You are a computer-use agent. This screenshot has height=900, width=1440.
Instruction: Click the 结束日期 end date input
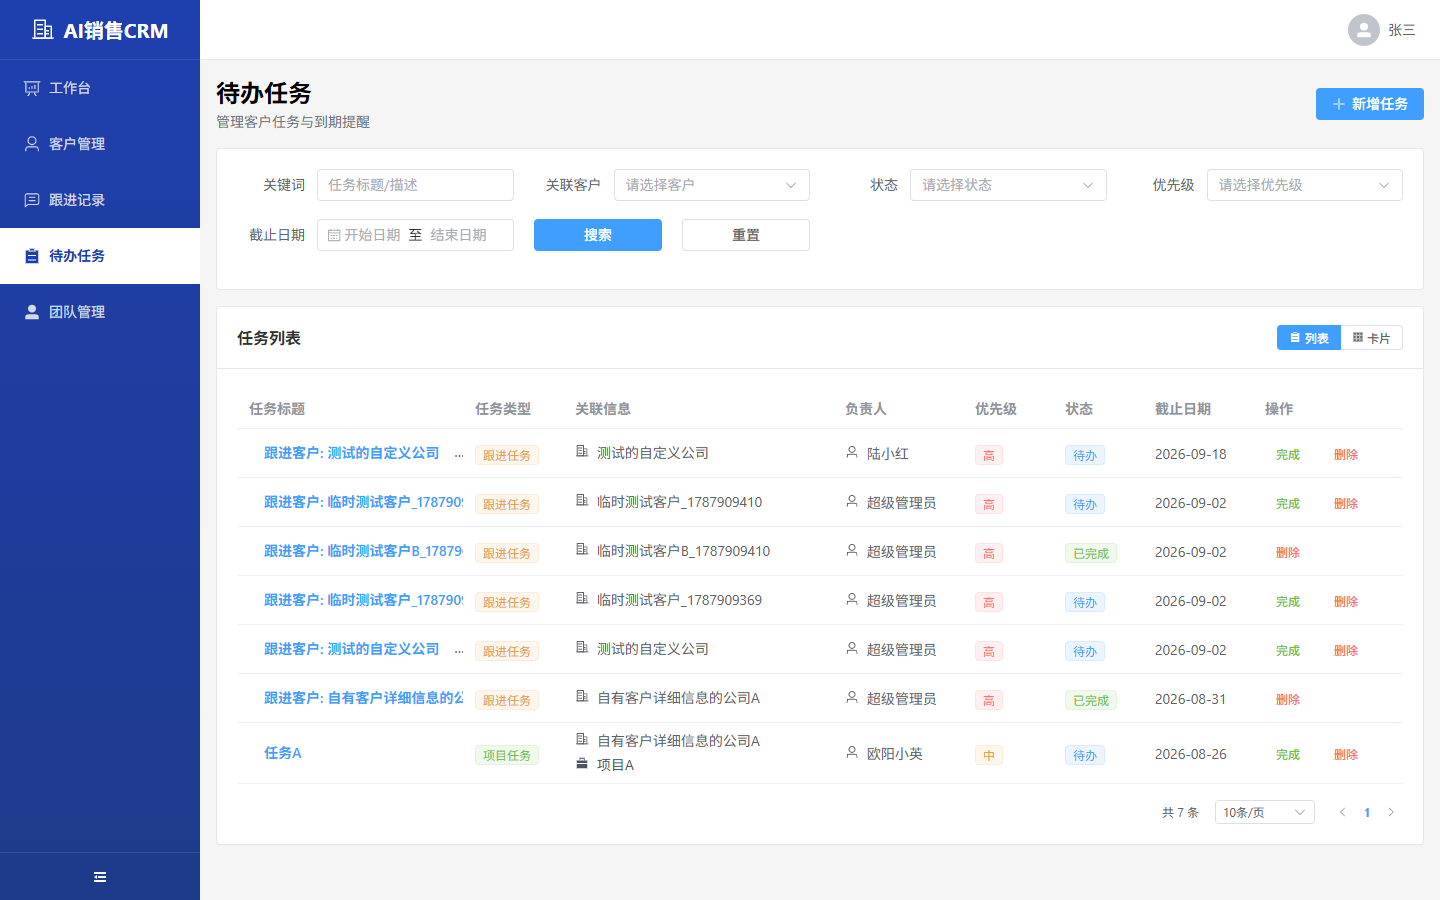459,235
